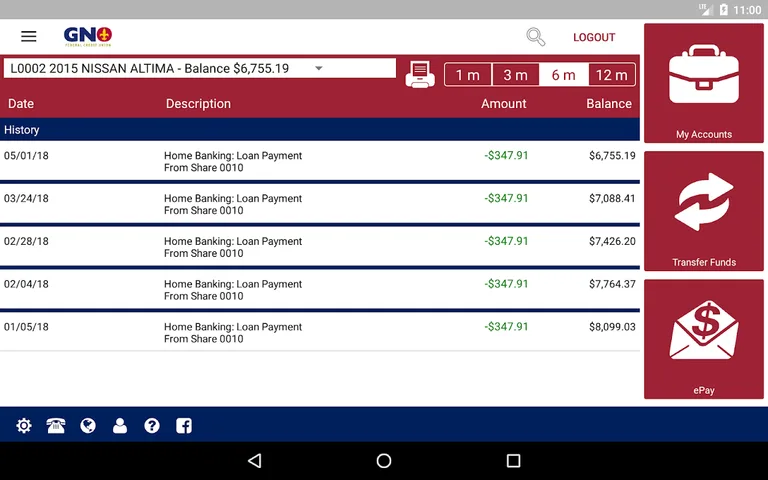The image size is (768, 480).
Task: Open the help question mark icon
Action: (152, 426)
